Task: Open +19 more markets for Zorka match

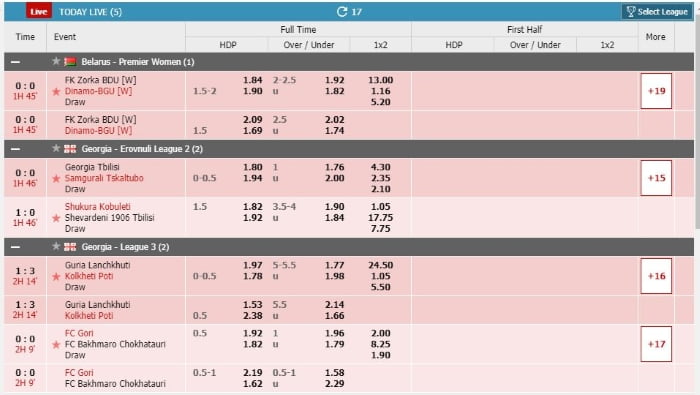Action: click(x=656, y=91)
